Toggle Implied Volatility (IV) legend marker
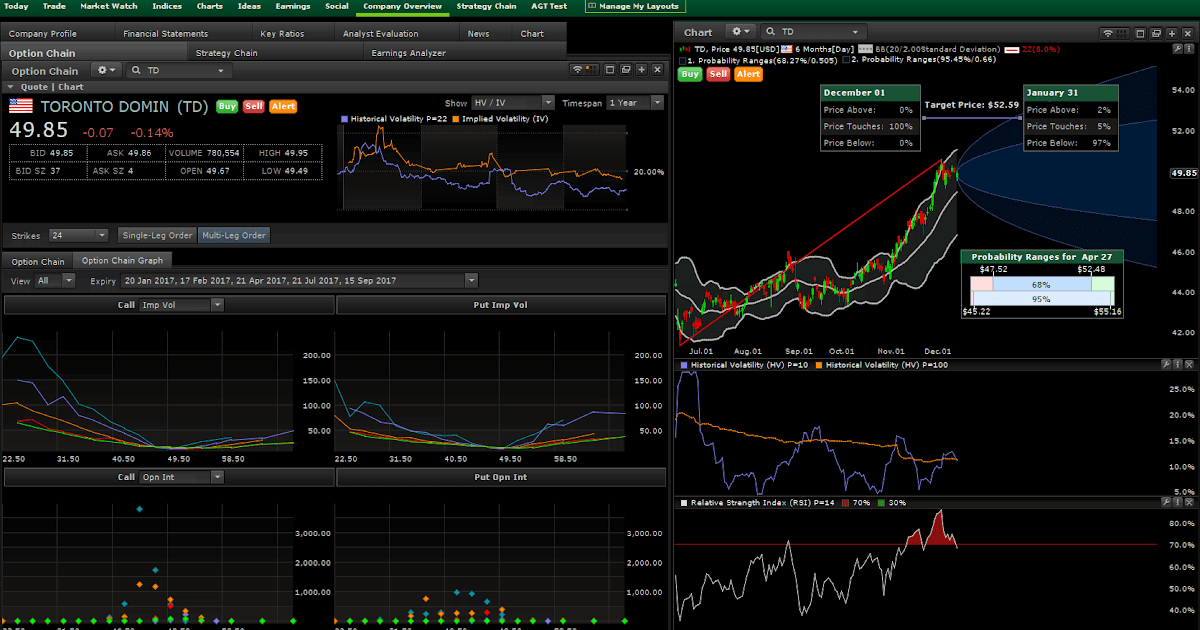 click(455, 119)
